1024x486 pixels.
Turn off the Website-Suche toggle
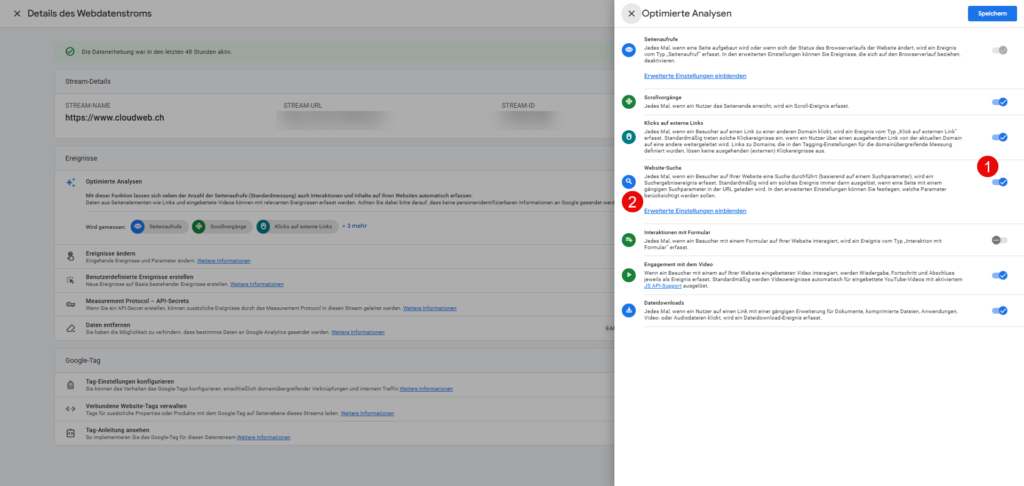[x=999, y=182]
